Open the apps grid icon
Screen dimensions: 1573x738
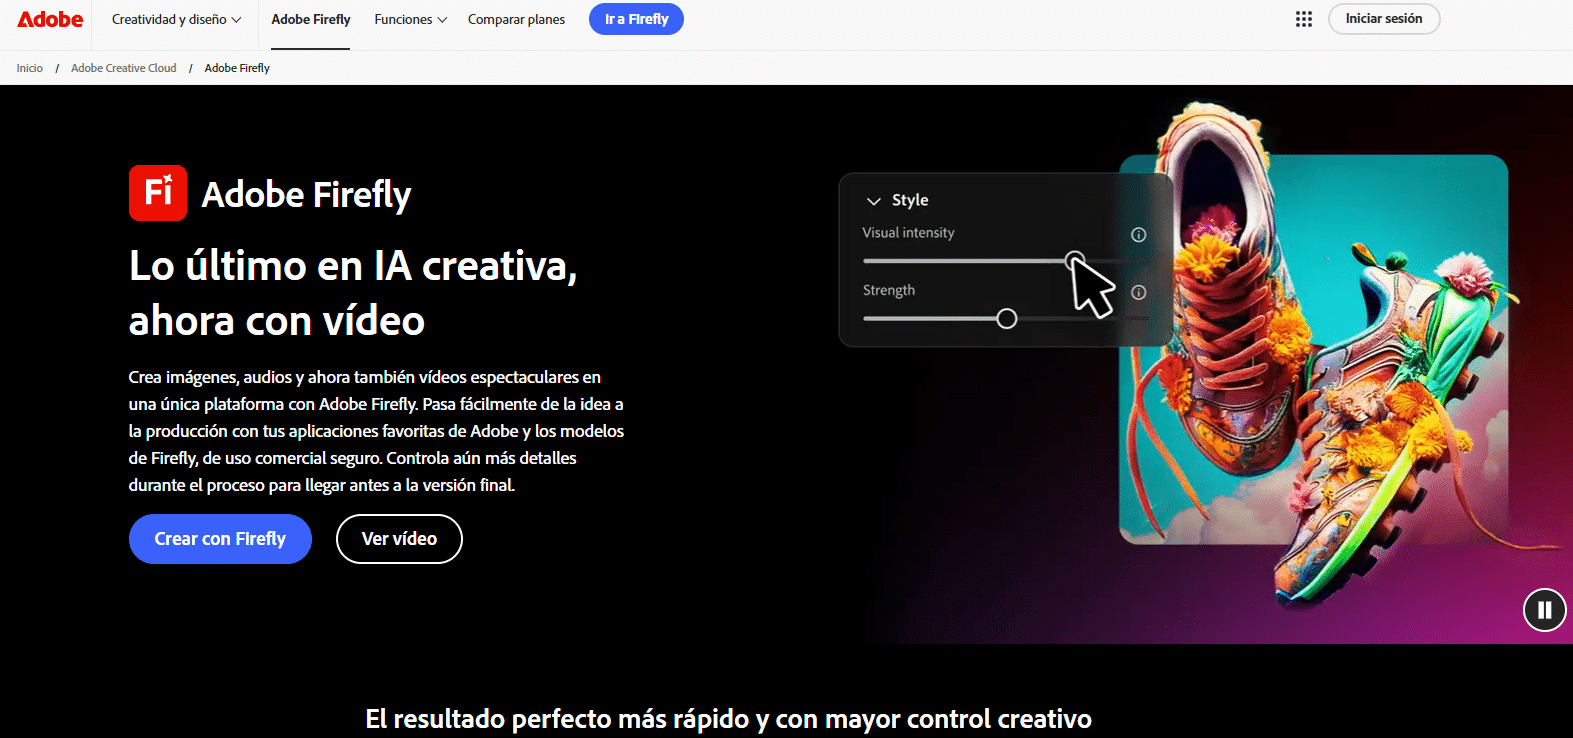(x=1303, y=19)
